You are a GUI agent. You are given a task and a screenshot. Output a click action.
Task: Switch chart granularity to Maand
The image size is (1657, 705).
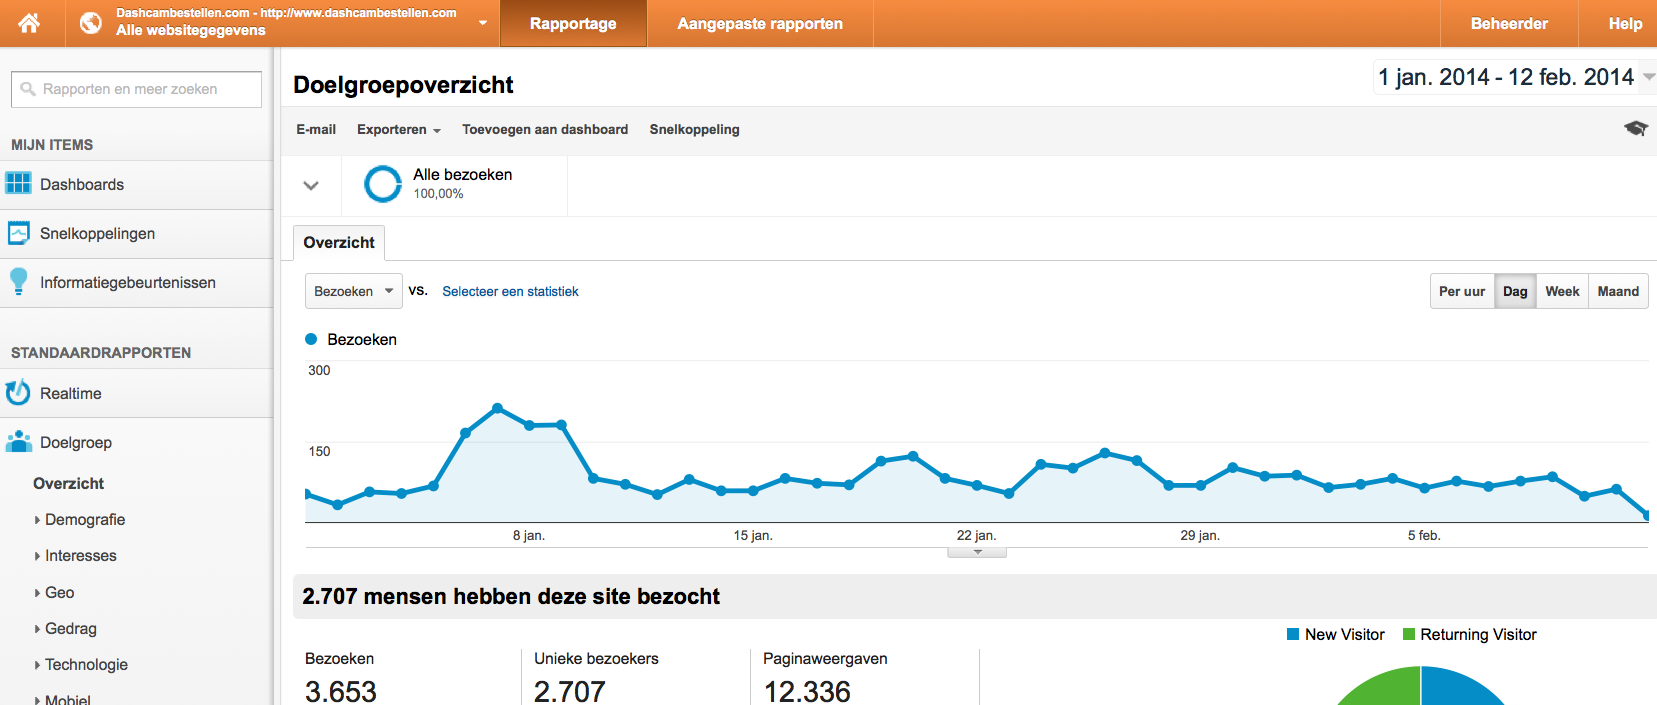click(x=1618, y=291)
